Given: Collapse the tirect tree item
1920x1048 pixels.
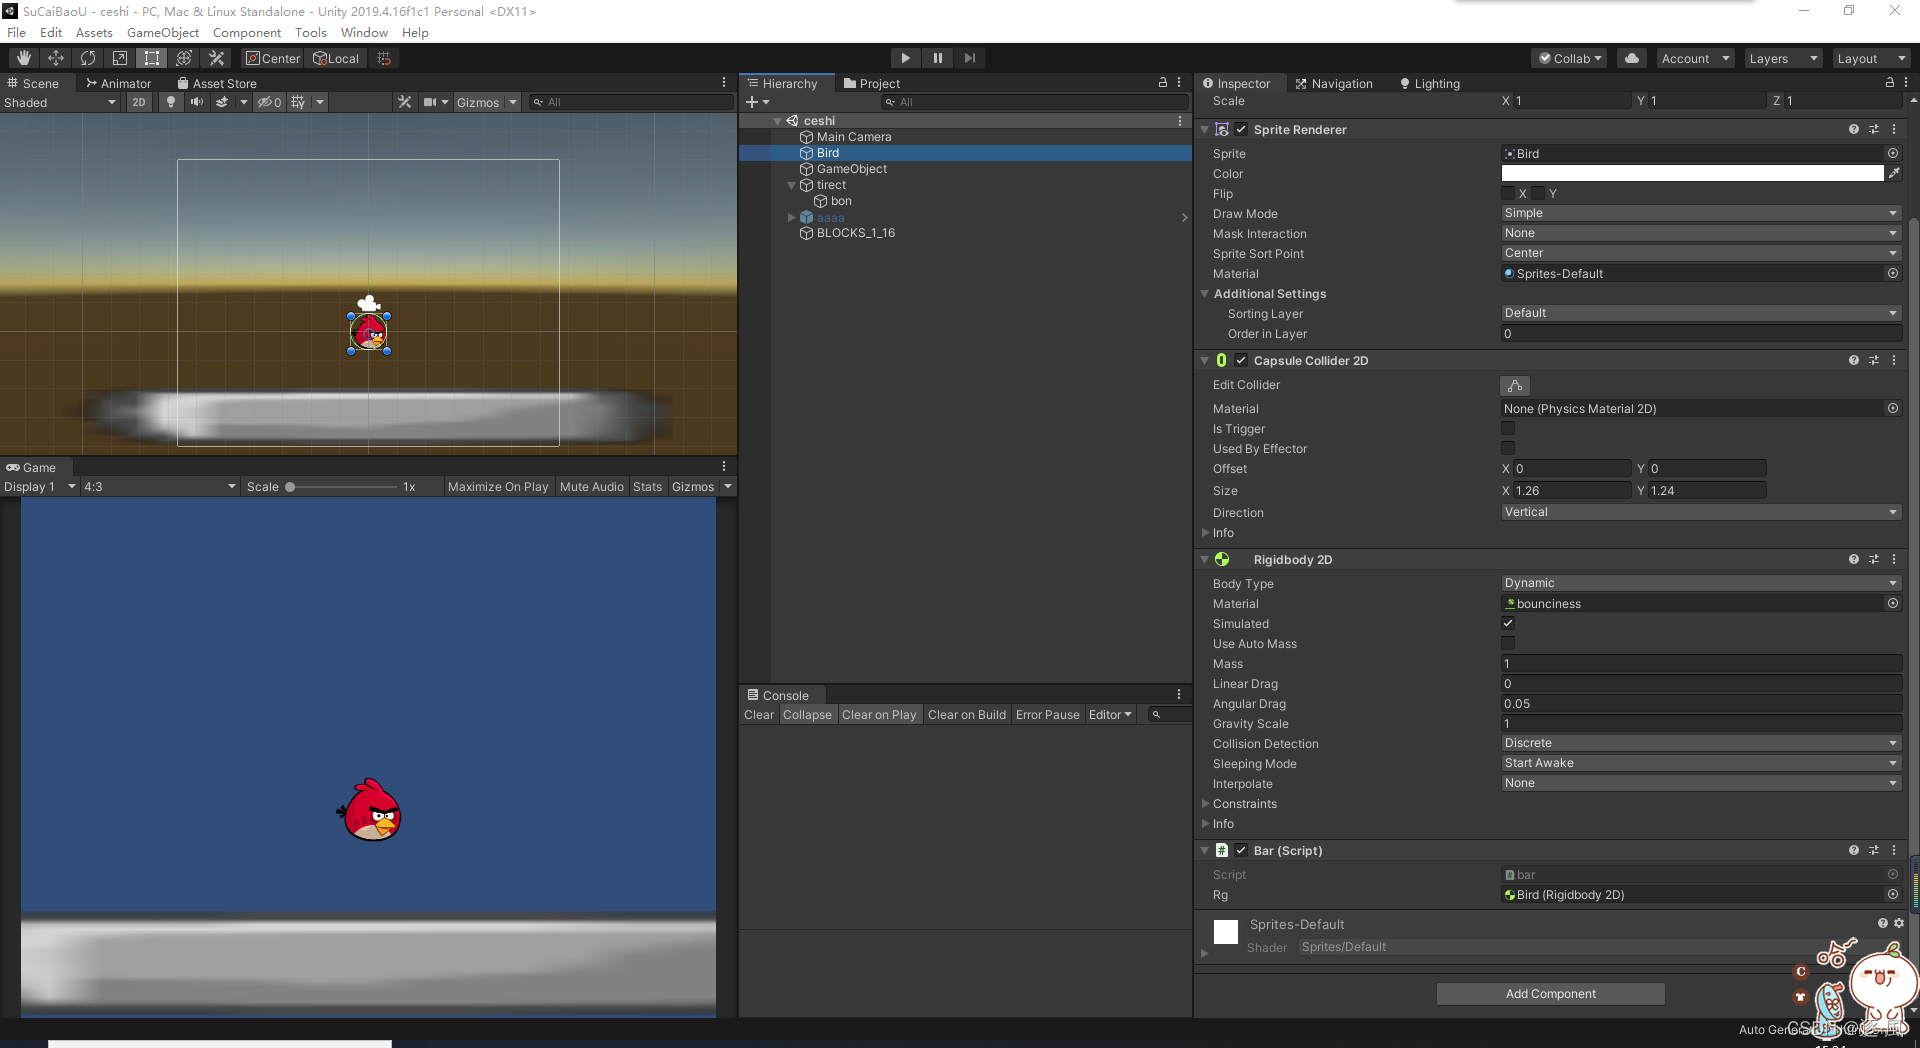Looking at the screenshot, I should (792, 185).
